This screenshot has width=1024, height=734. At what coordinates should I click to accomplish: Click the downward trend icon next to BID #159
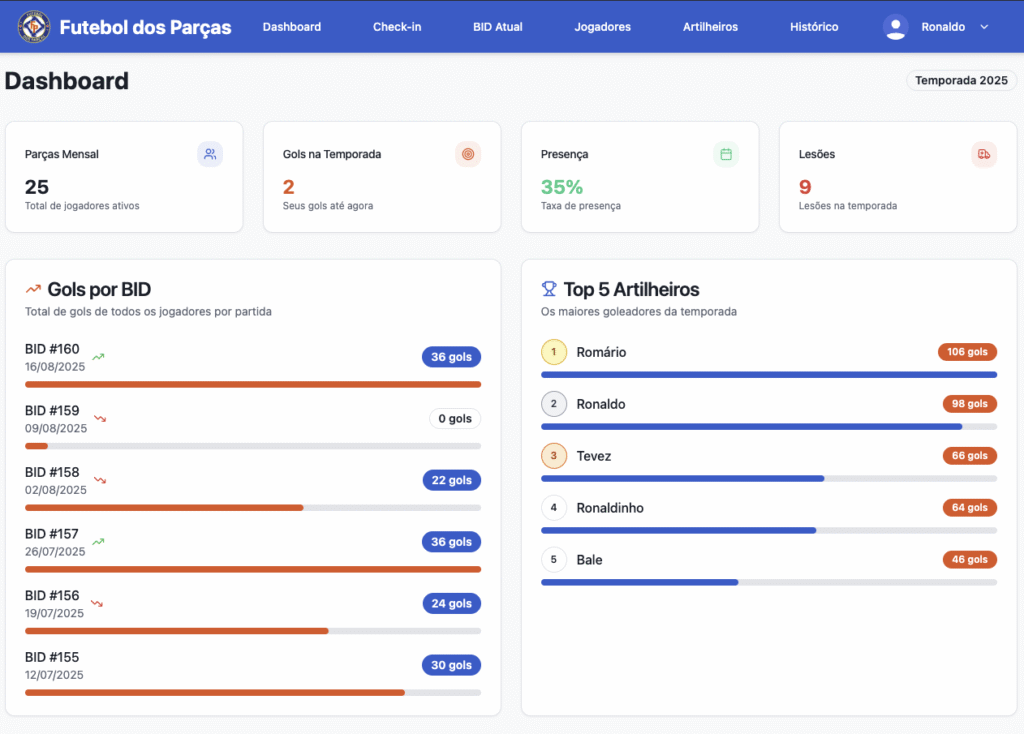(x=100, y=418)
